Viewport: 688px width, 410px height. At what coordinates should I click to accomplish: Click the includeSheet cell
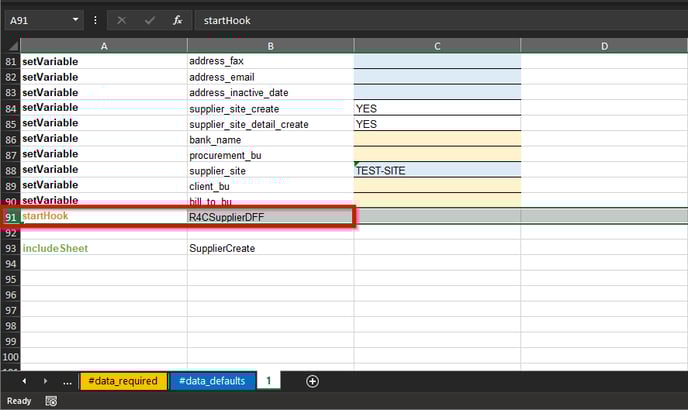click(x=104, y=248)
